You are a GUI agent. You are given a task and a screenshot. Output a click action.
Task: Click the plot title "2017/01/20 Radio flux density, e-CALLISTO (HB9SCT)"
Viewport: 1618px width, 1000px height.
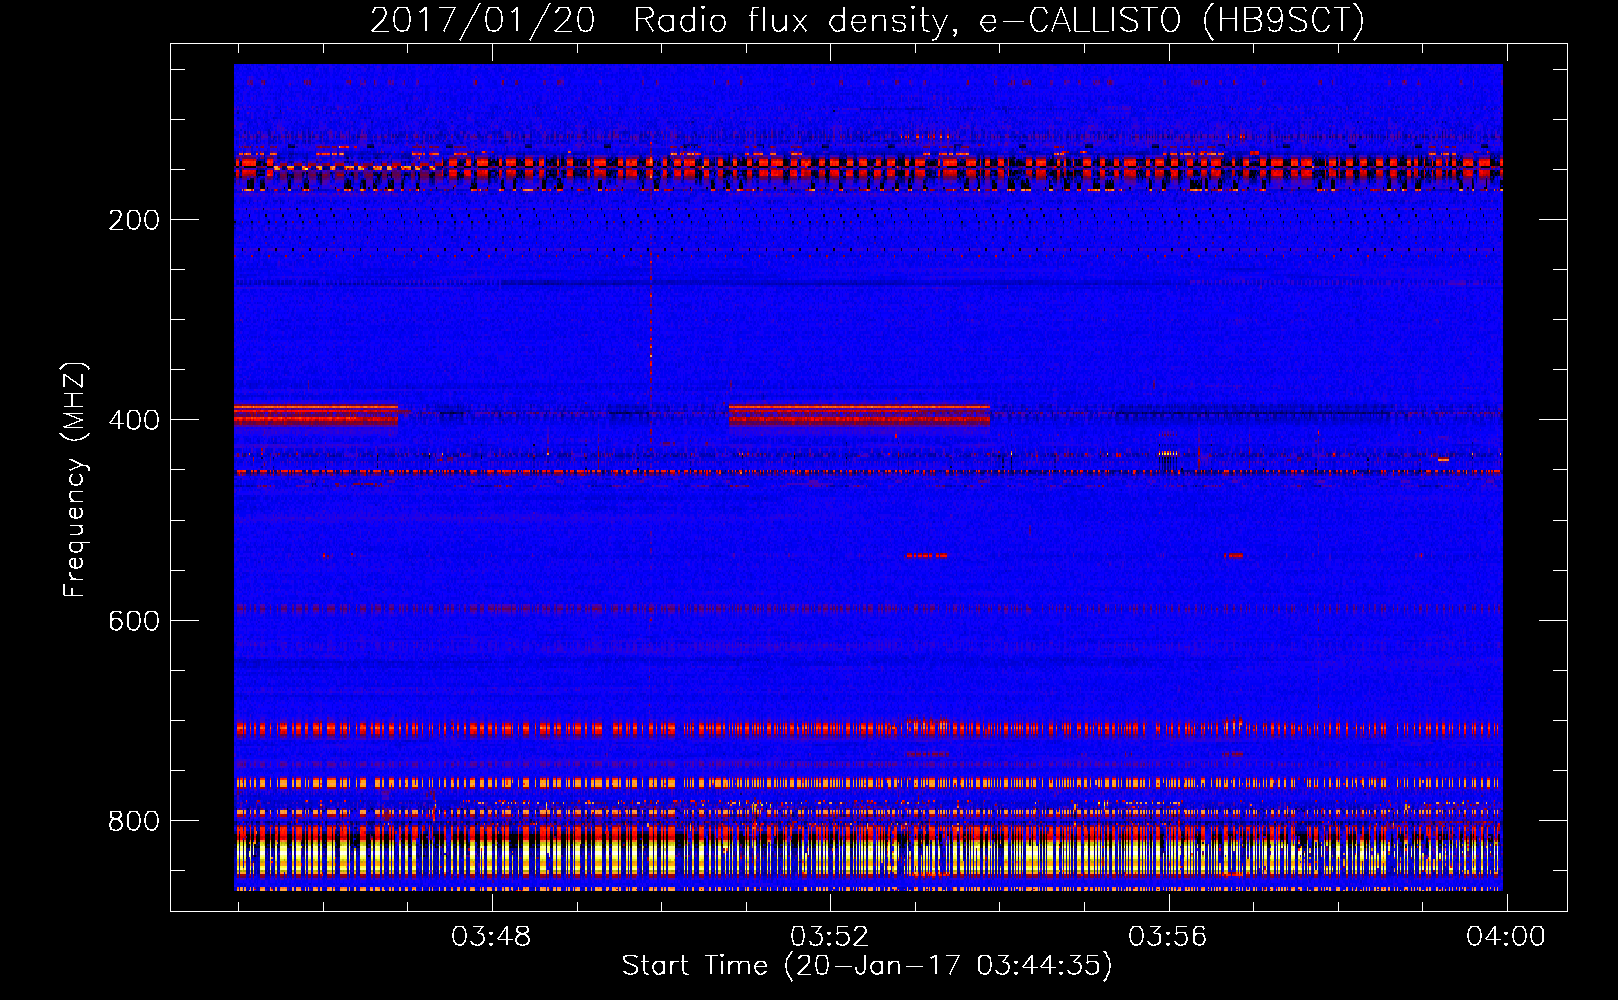(867, 20)
